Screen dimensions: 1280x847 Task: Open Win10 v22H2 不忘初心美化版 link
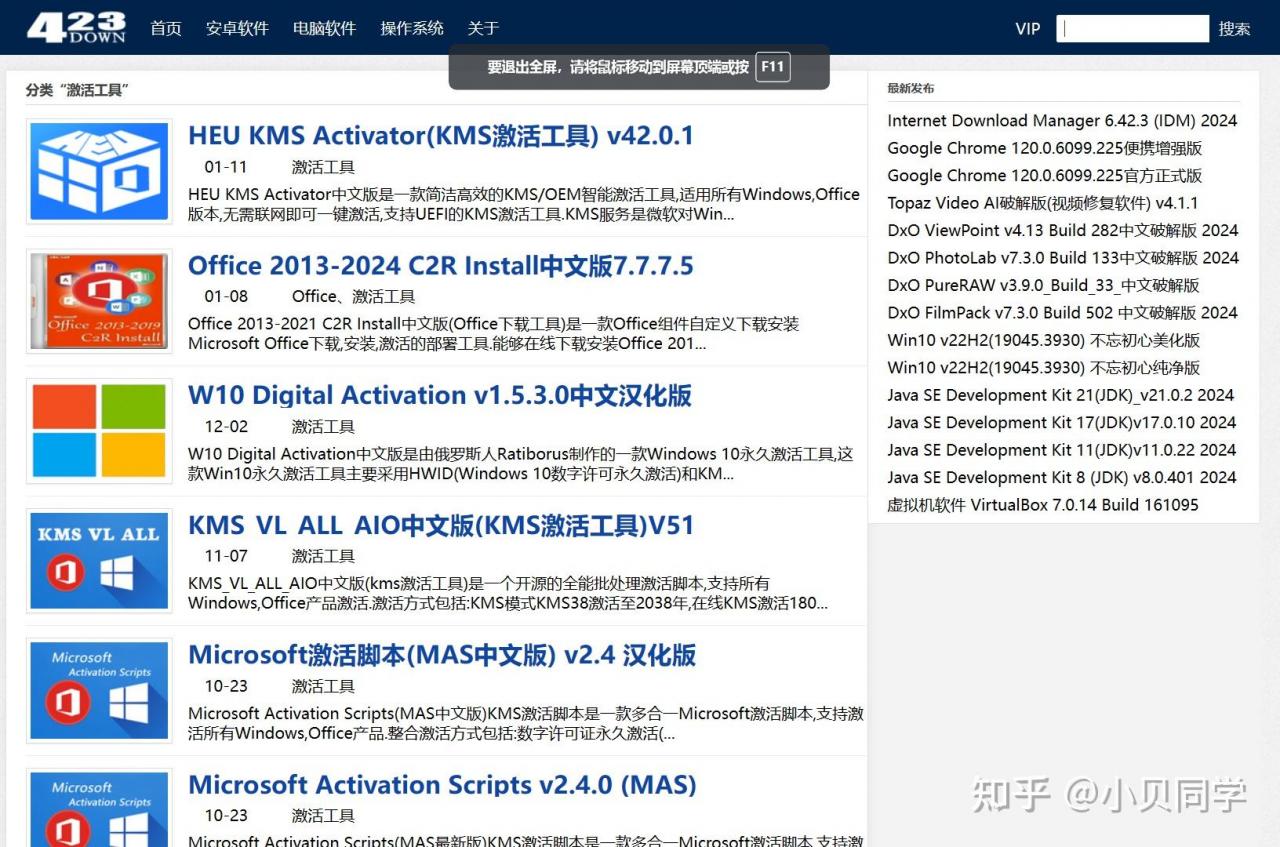1043,340
